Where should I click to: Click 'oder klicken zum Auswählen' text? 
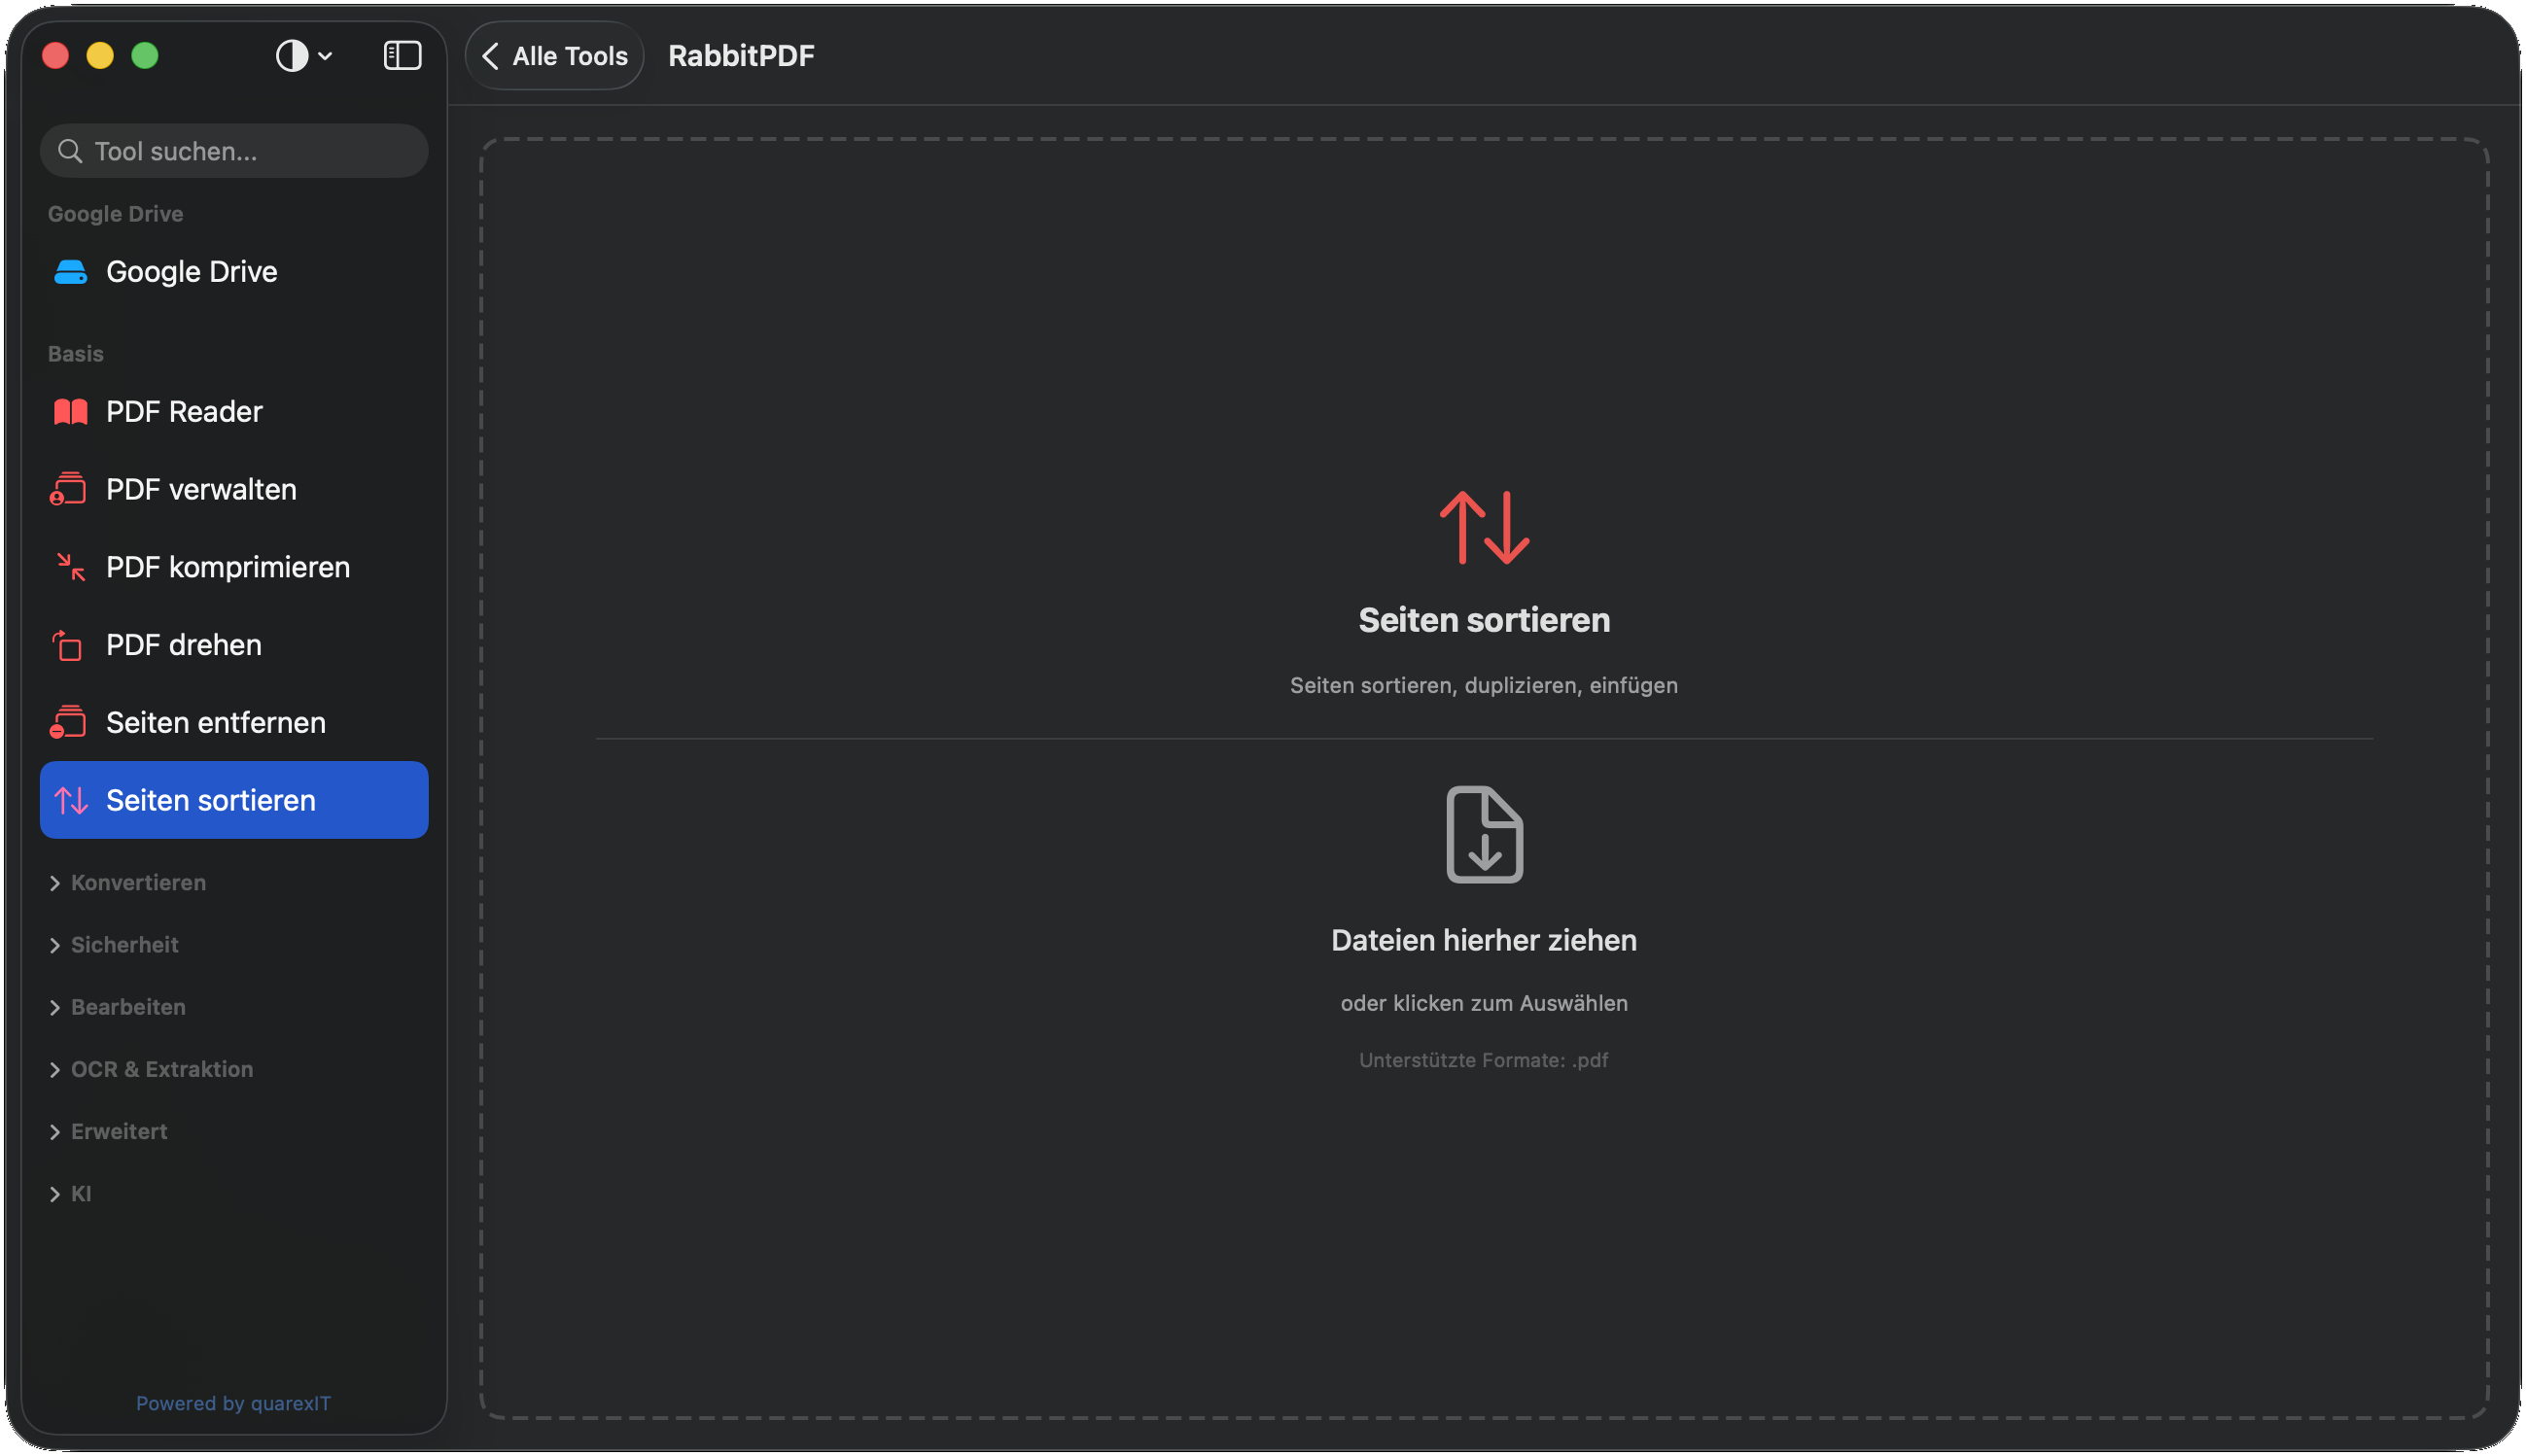coord(1484,1003)
